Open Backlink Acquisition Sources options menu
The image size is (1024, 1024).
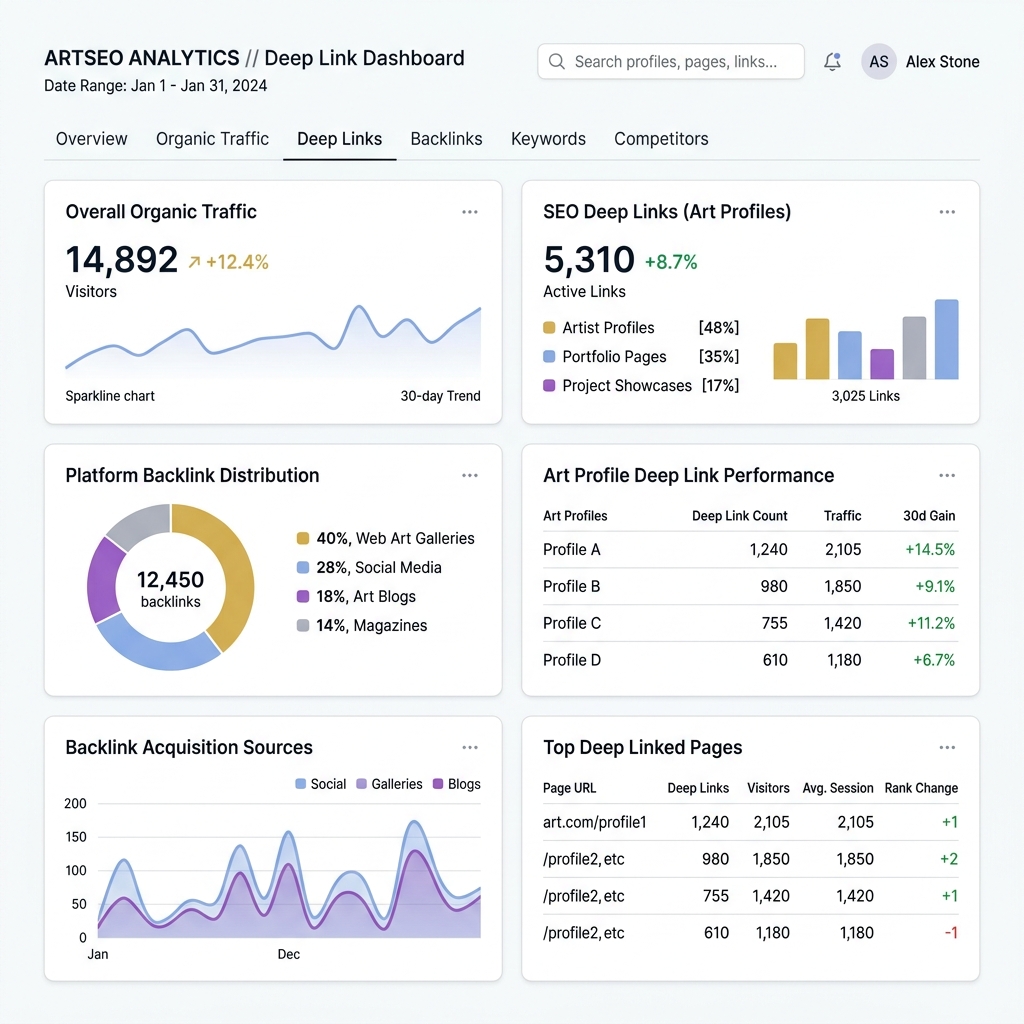(x=470, y=747)
